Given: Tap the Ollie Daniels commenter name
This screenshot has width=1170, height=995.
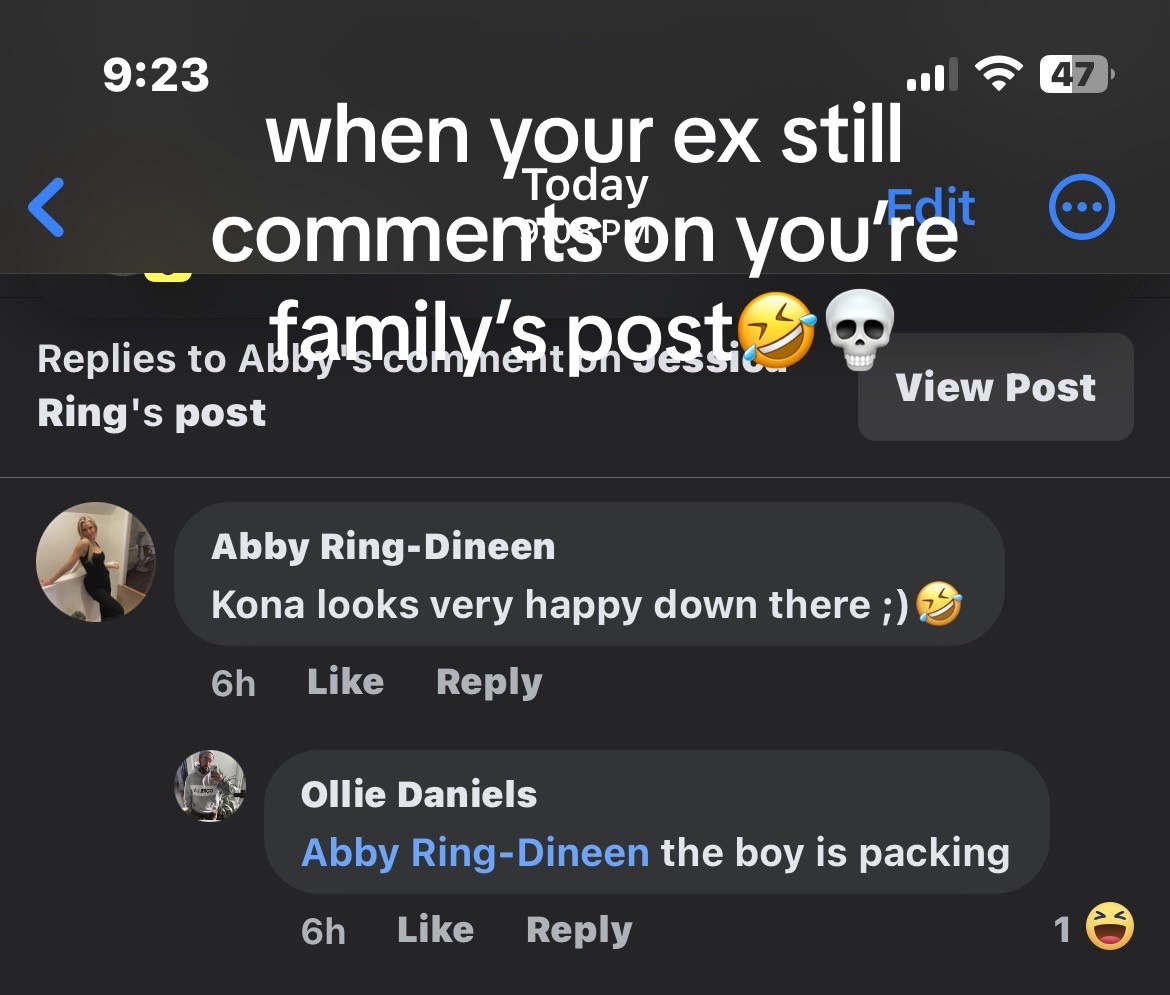Looking at the screenshot, I should click(x=418, y=795).
